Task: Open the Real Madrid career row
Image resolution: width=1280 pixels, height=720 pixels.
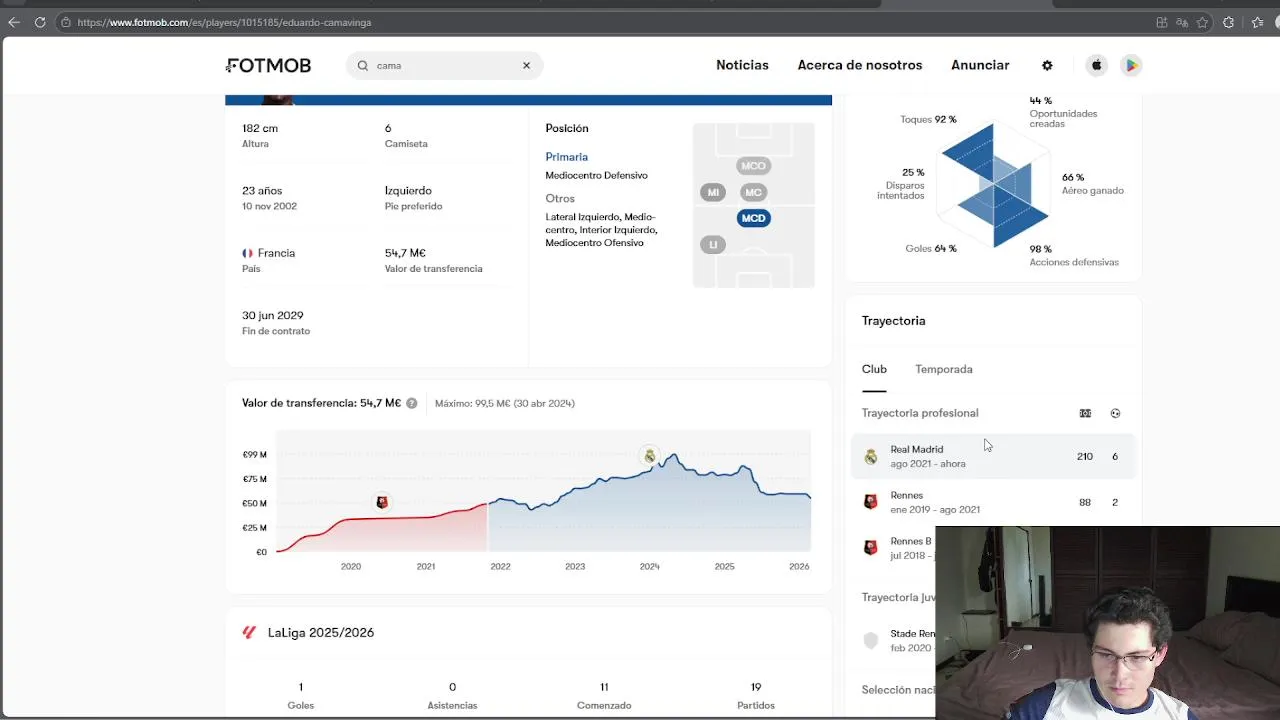Action: point(993,456)
